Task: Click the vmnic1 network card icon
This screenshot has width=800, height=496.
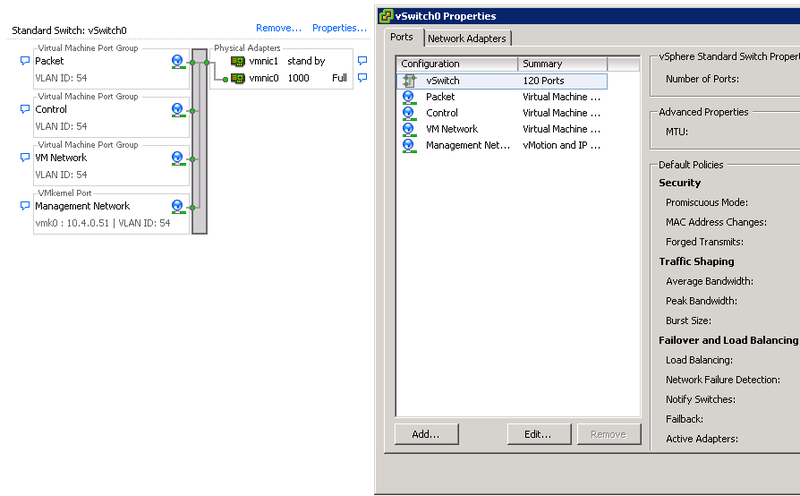Action: pyautogui.click(x=238, y=61)
